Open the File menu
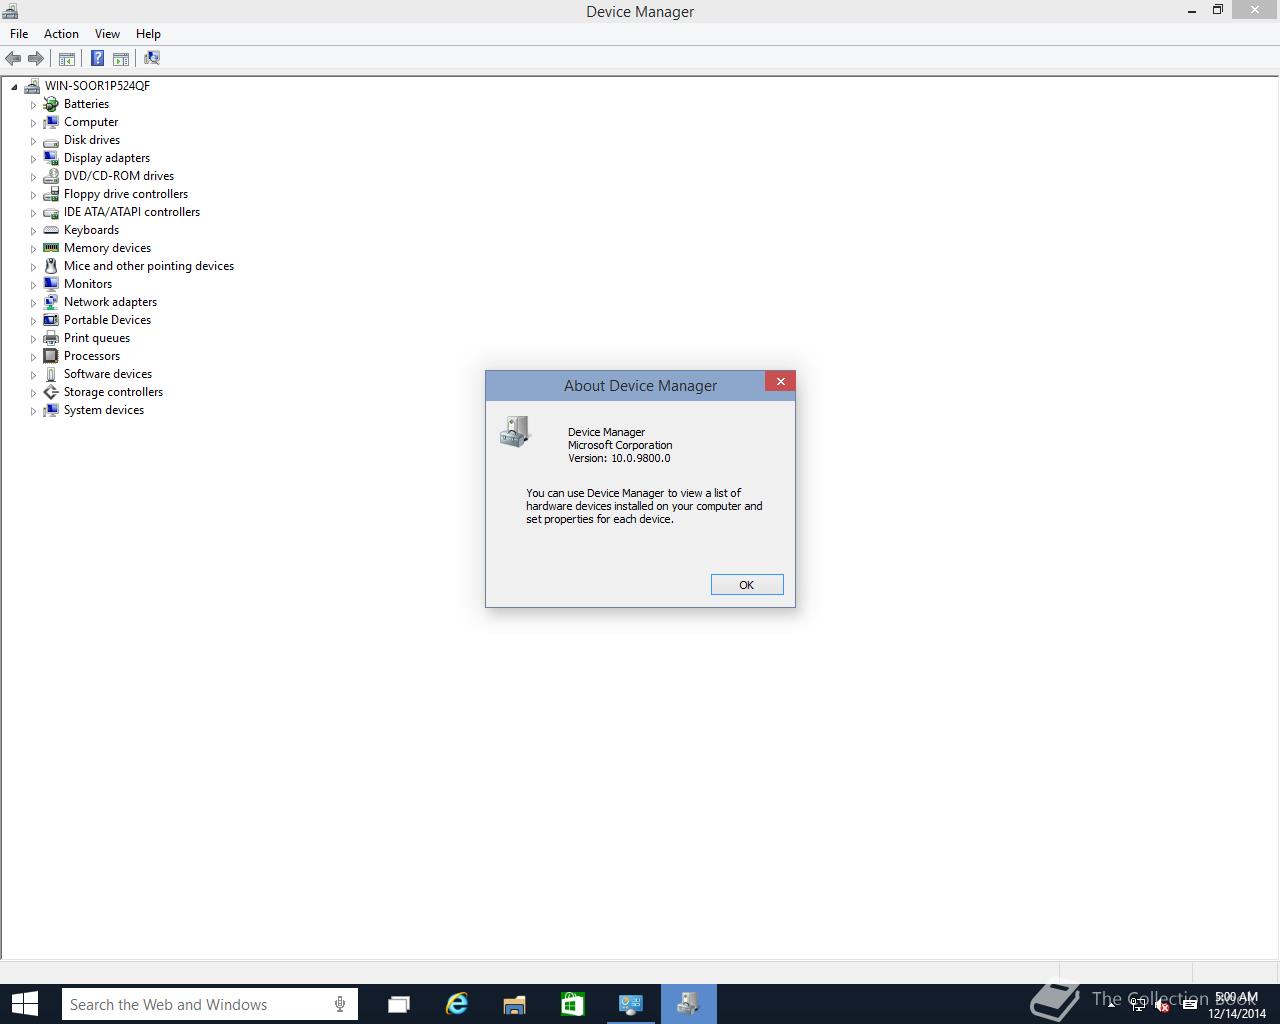The image size is (1280, 1024). pos(19,34)
